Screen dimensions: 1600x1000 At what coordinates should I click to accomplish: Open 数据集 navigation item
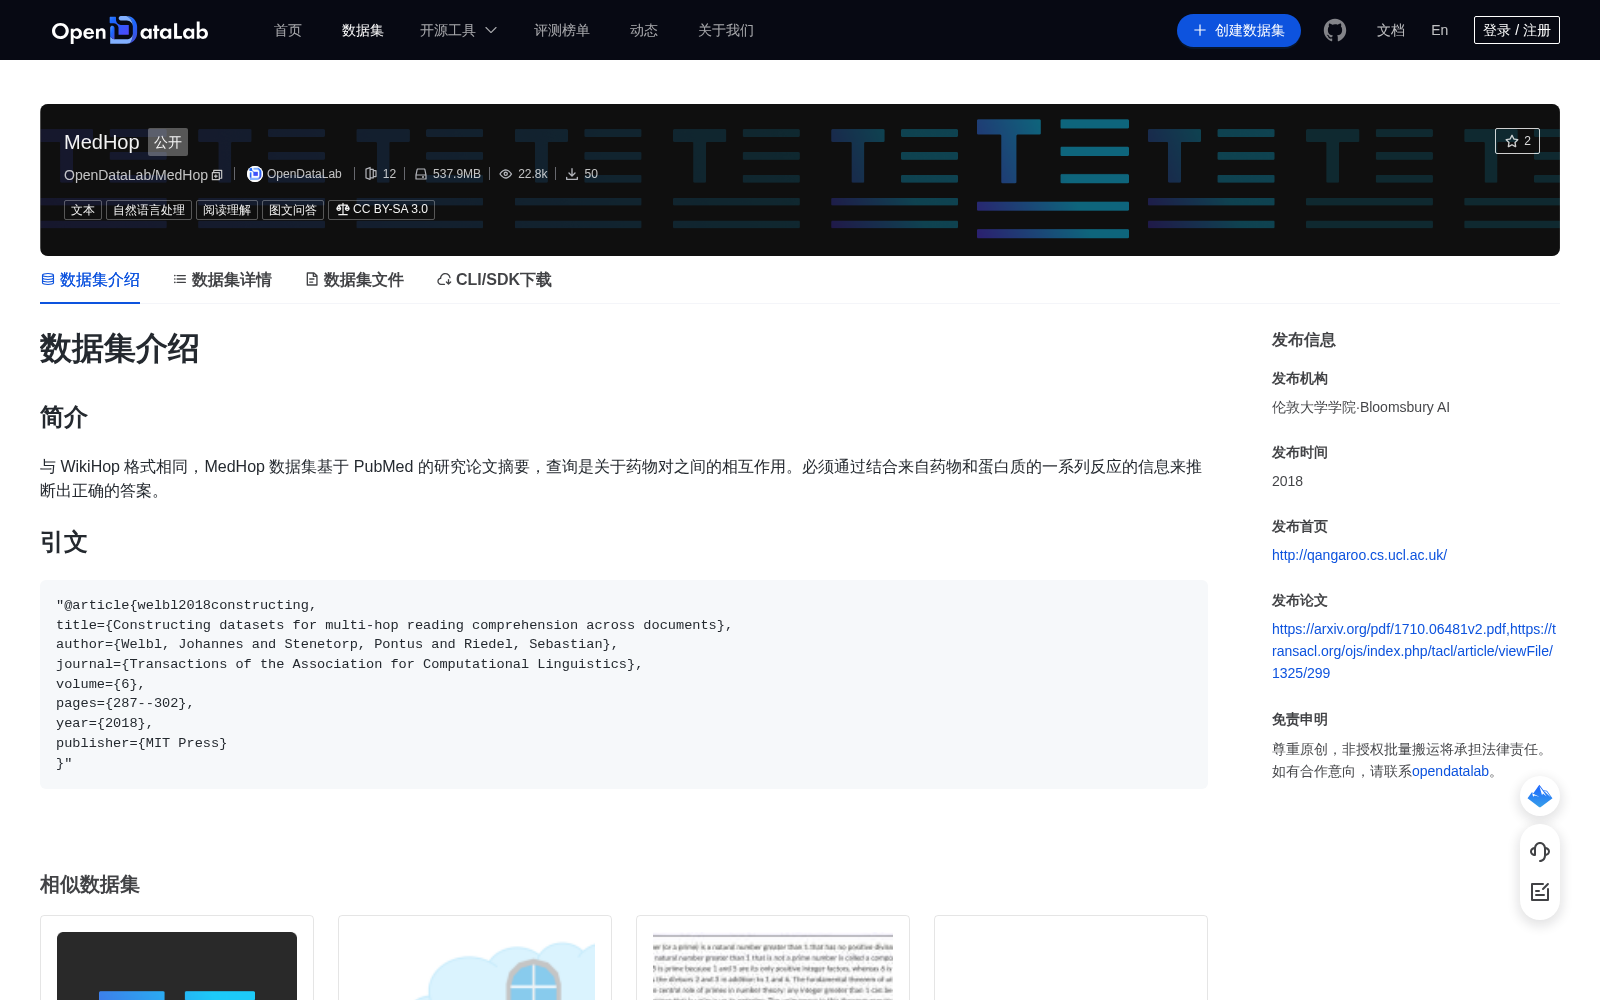point(363,30)
